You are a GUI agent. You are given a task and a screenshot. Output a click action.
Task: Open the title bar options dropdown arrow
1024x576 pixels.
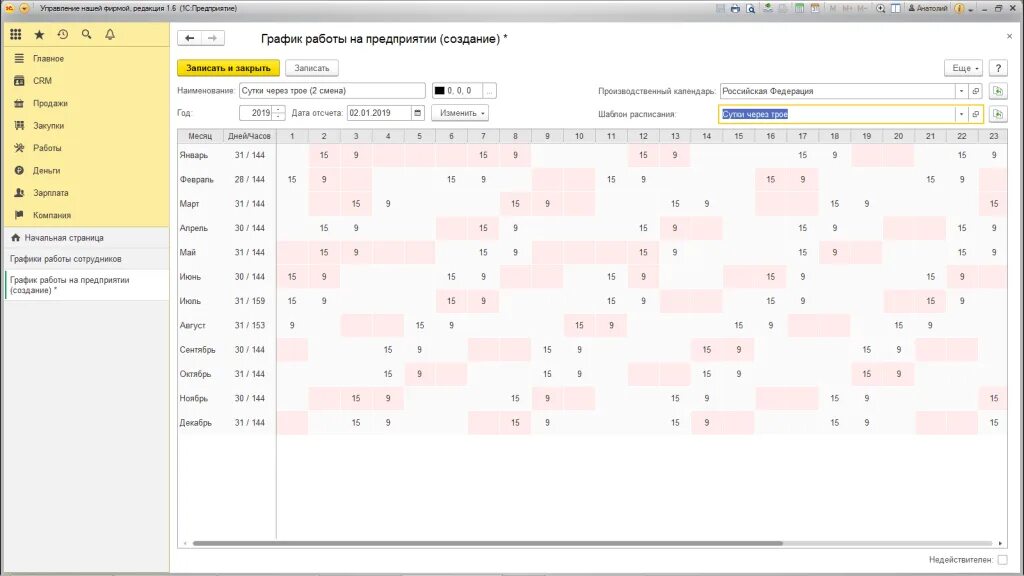pyautogui.click(x=971, y=9)
